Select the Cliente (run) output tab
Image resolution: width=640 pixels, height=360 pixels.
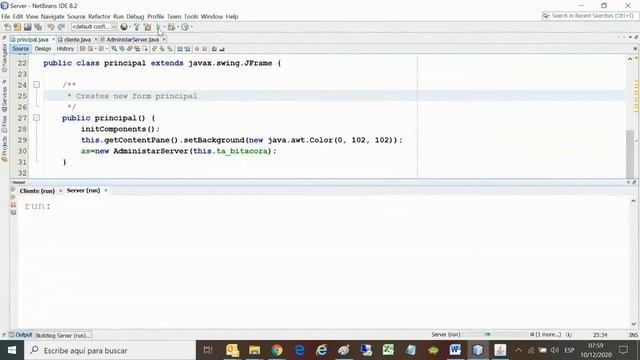(x=37, y=191)
